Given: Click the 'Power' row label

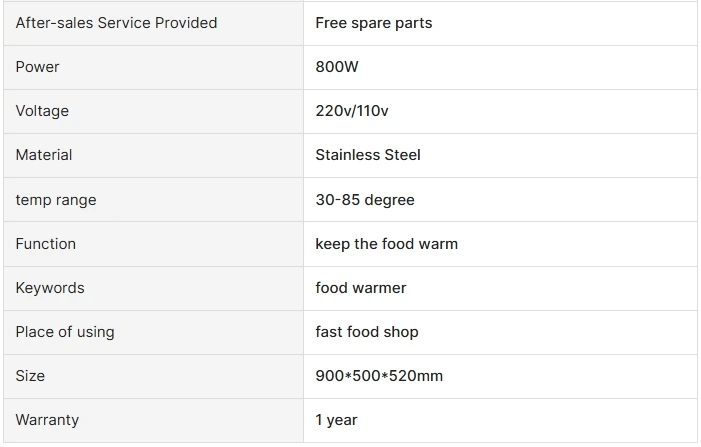Looking at the screenshot, I should (37, 67).
